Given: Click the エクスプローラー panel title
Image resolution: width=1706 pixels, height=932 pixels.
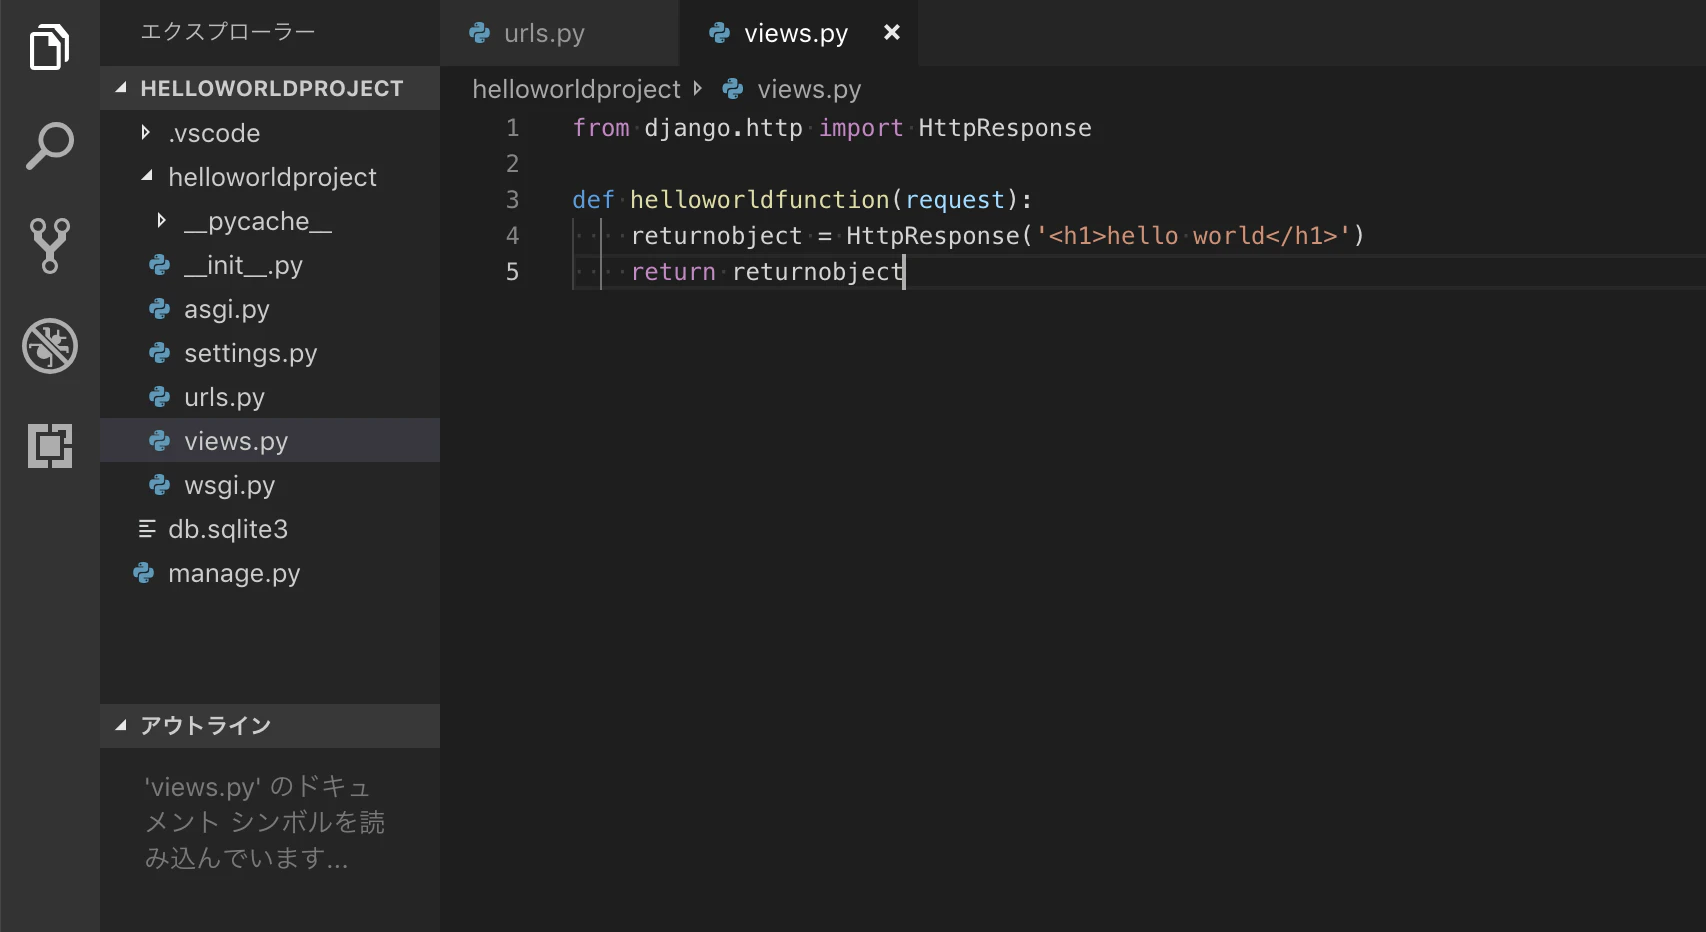Looking at the screenshot, I should click(x=228, y=32).
